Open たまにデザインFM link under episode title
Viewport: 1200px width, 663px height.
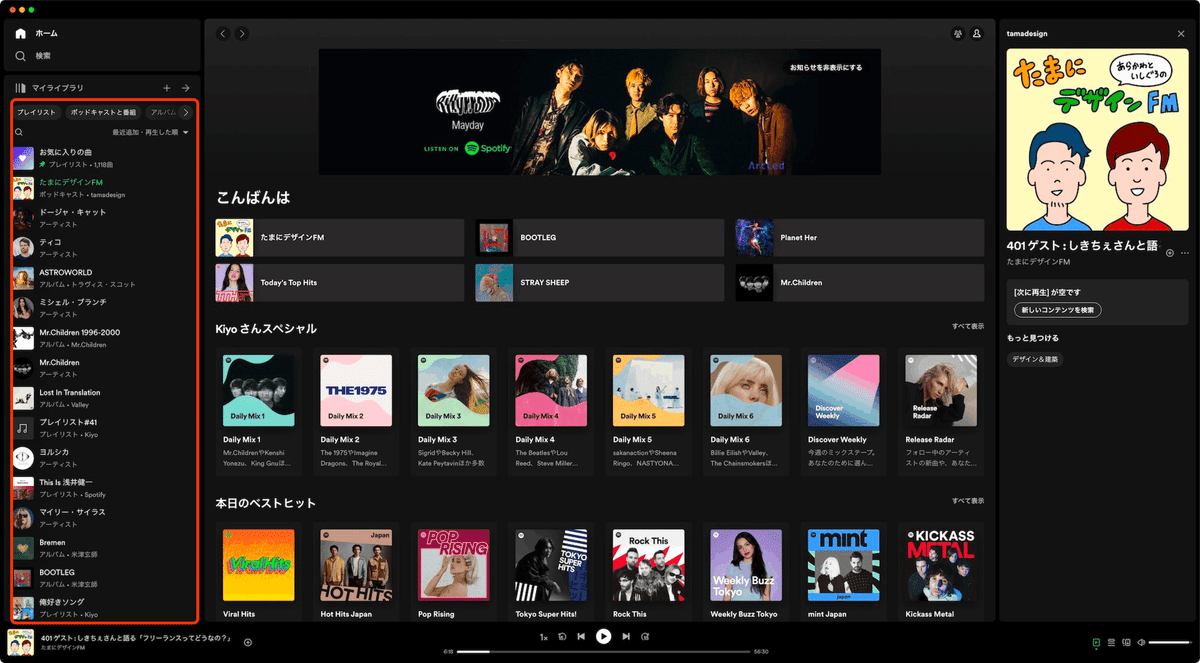point(1038,262)
